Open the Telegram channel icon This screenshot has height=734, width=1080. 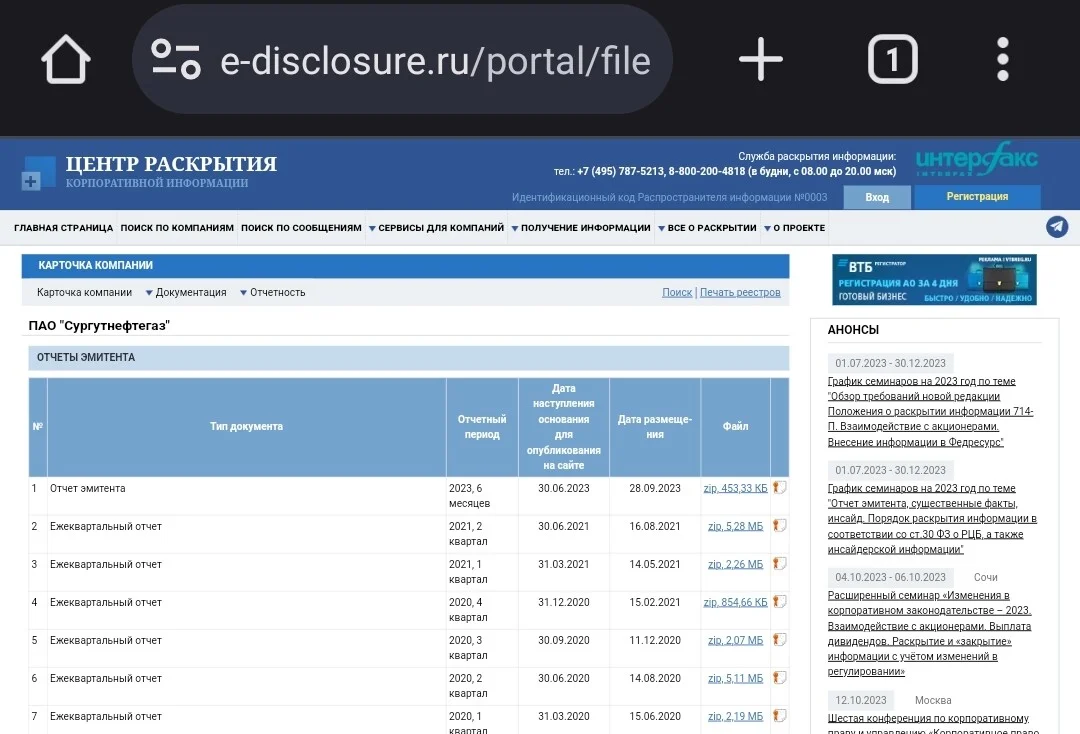(x=1057, y=227)
